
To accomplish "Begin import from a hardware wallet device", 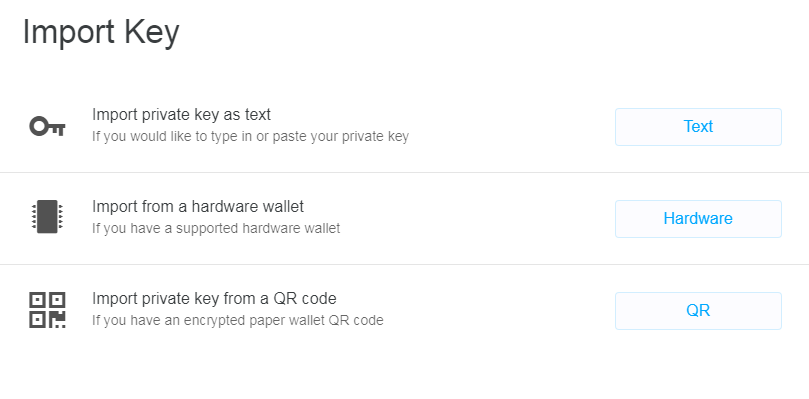I will click(x=698, y=219).
